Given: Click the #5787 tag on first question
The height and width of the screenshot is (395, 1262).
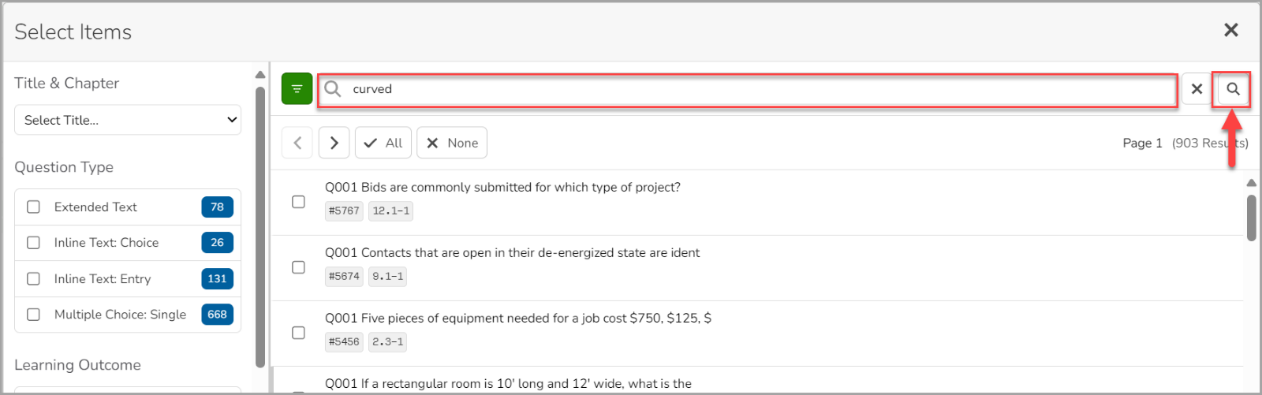Looking at the screenshot, I should pyautogui.click(x=344, y=211).
